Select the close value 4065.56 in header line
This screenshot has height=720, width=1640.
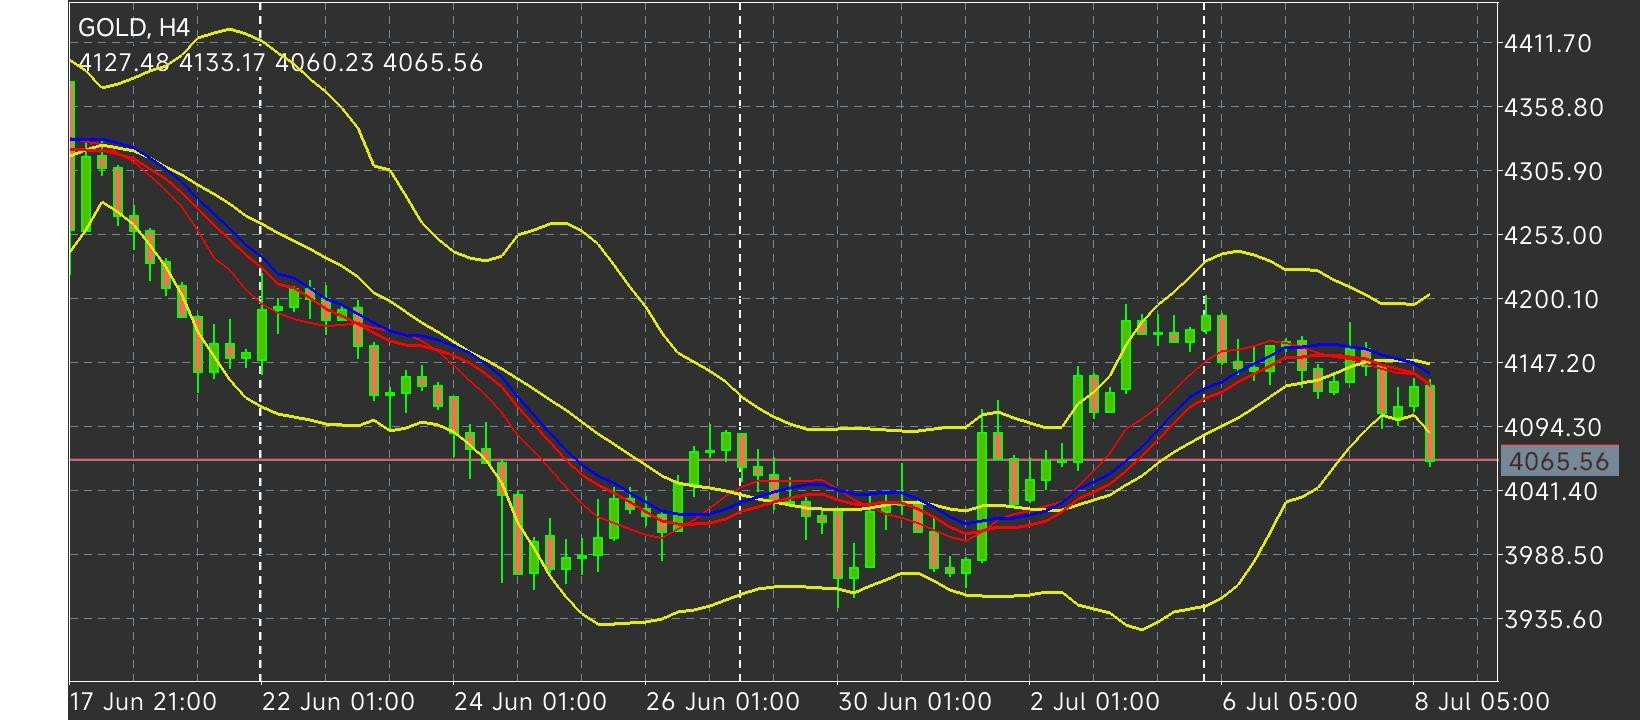(433, 63)
